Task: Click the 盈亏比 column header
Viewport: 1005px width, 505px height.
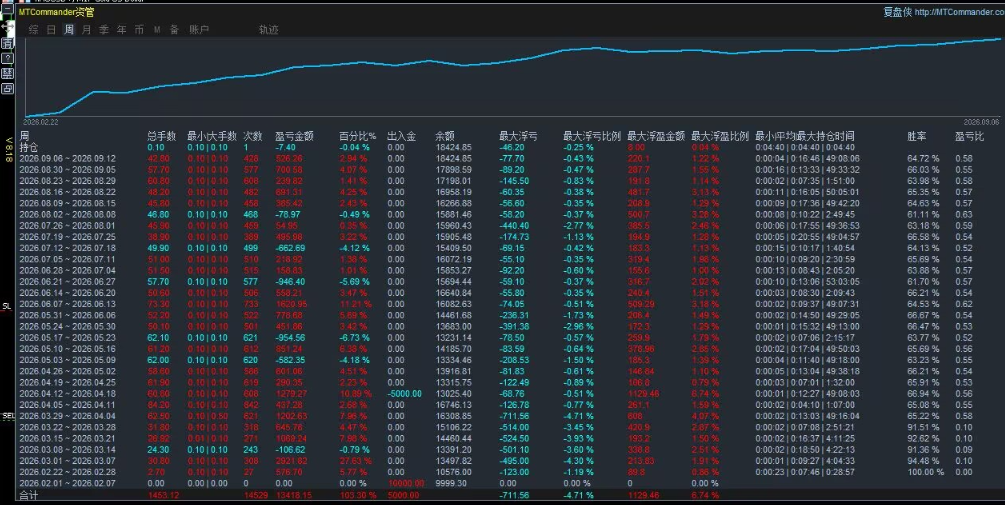Action: (969, 136)
